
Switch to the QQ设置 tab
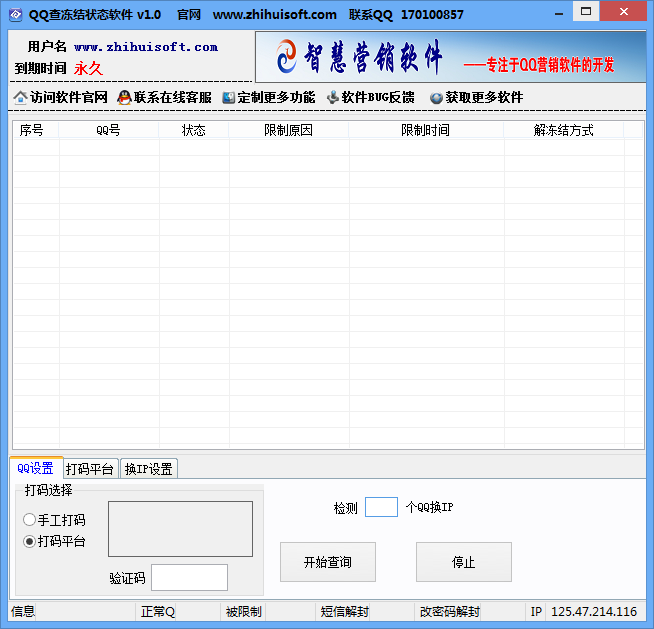tap(36, 468)
